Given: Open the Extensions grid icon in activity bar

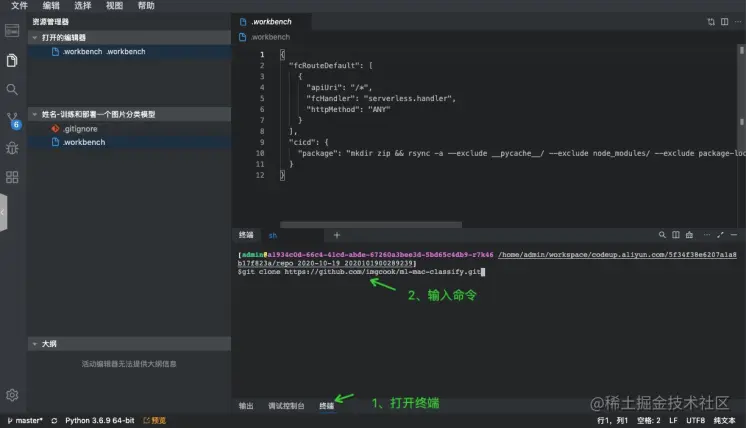Looking at the screenshot, I should tap(12, 177).
